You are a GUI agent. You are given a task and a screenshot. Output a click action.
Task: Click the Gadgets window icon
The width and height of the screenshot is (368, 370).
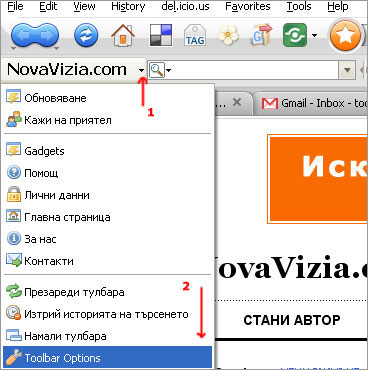(x=13, y=150)
